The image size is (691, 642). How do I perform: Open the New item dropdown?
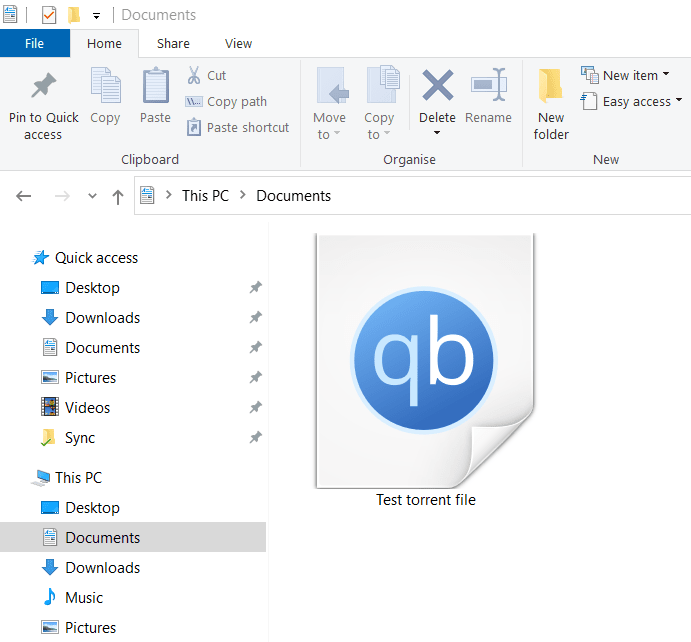625,75
